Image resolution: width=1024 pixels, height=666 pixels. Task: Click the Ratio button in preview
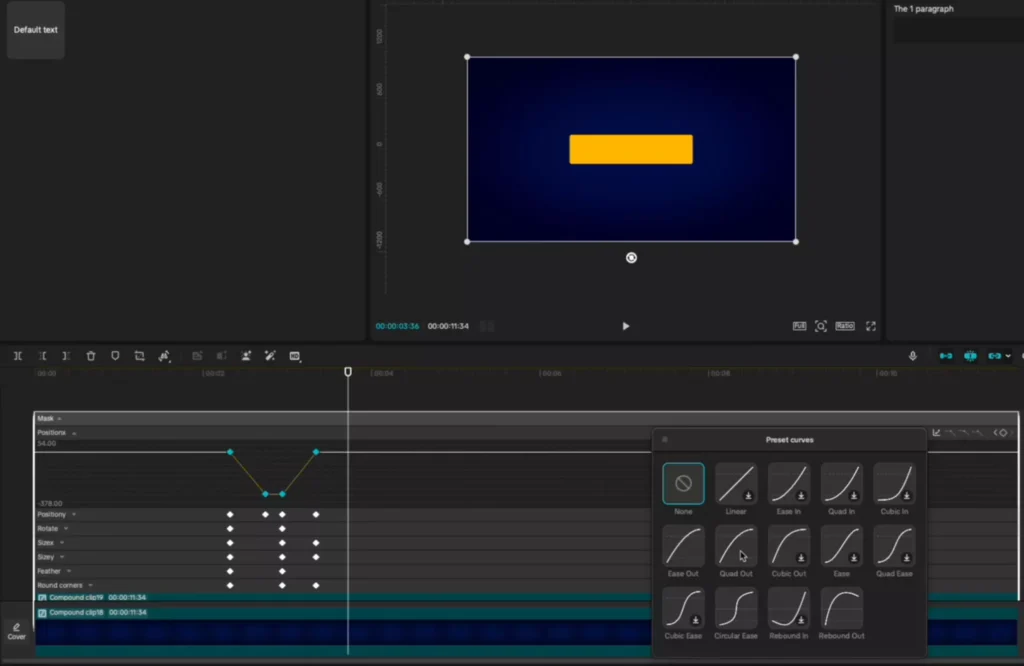point(845,326)
